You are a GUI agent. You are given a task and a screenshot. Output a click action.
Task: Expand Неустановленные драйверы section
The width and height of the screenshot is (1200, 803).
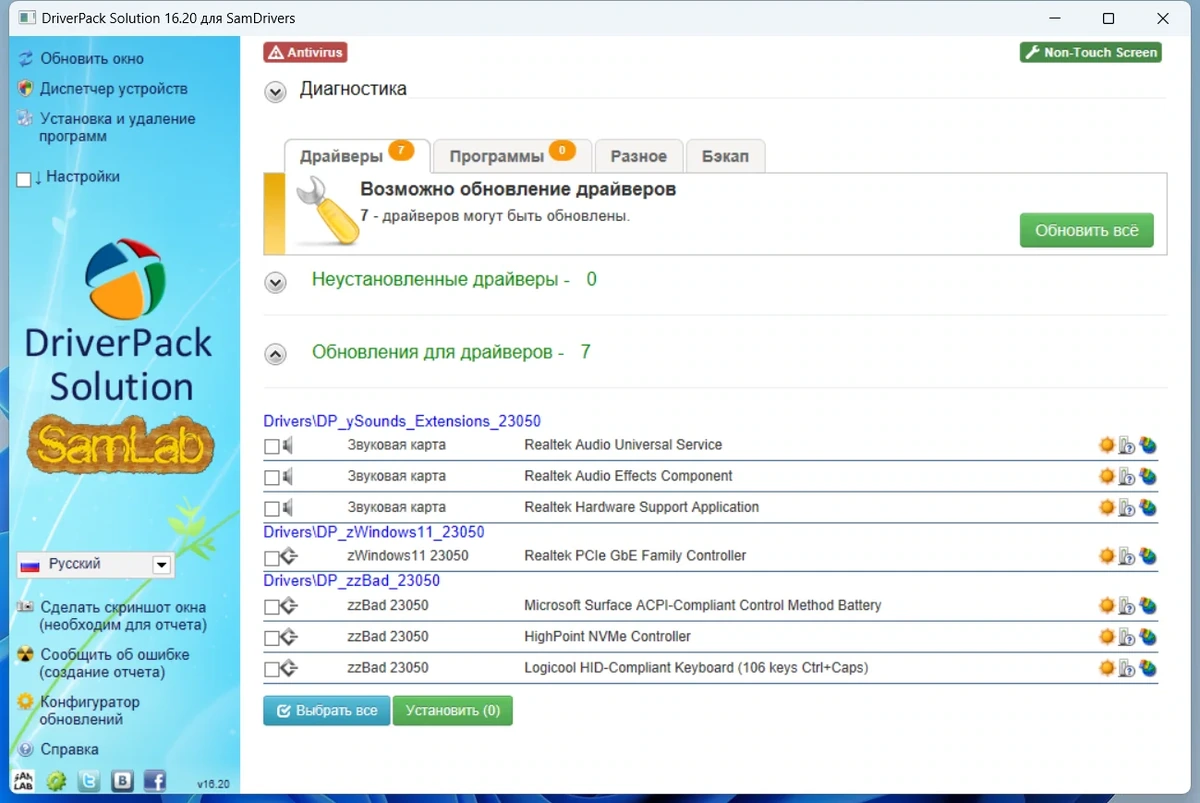275,283
